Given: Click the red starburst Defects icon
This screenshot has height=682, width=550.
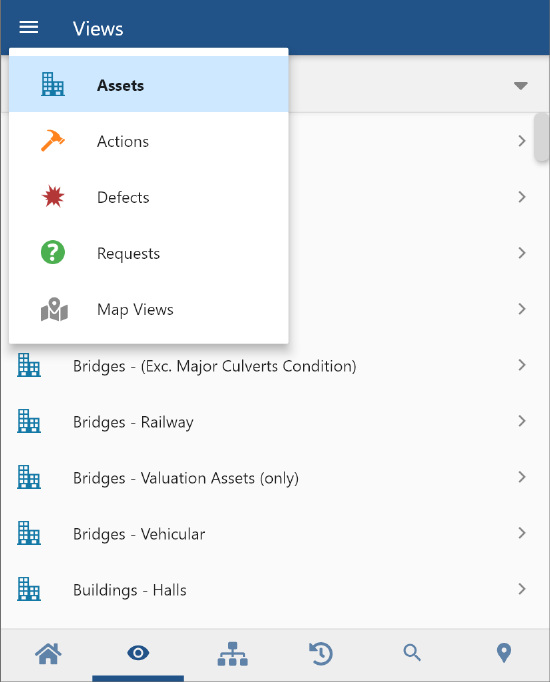Looking at the screenshot, I should click(x=53, y=197).
